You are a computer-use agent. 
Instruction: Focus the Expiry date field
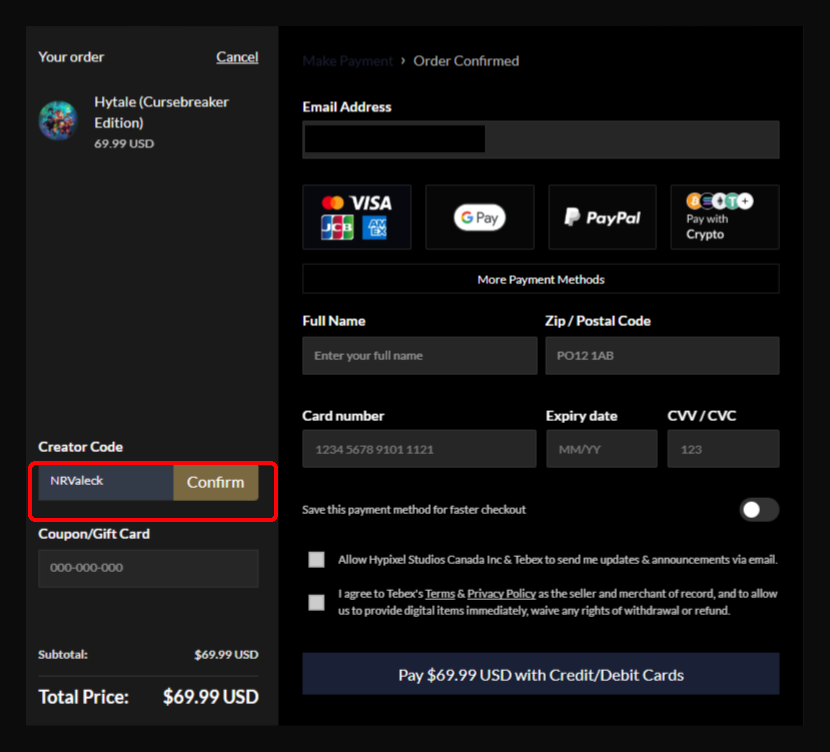coord(602,449)
